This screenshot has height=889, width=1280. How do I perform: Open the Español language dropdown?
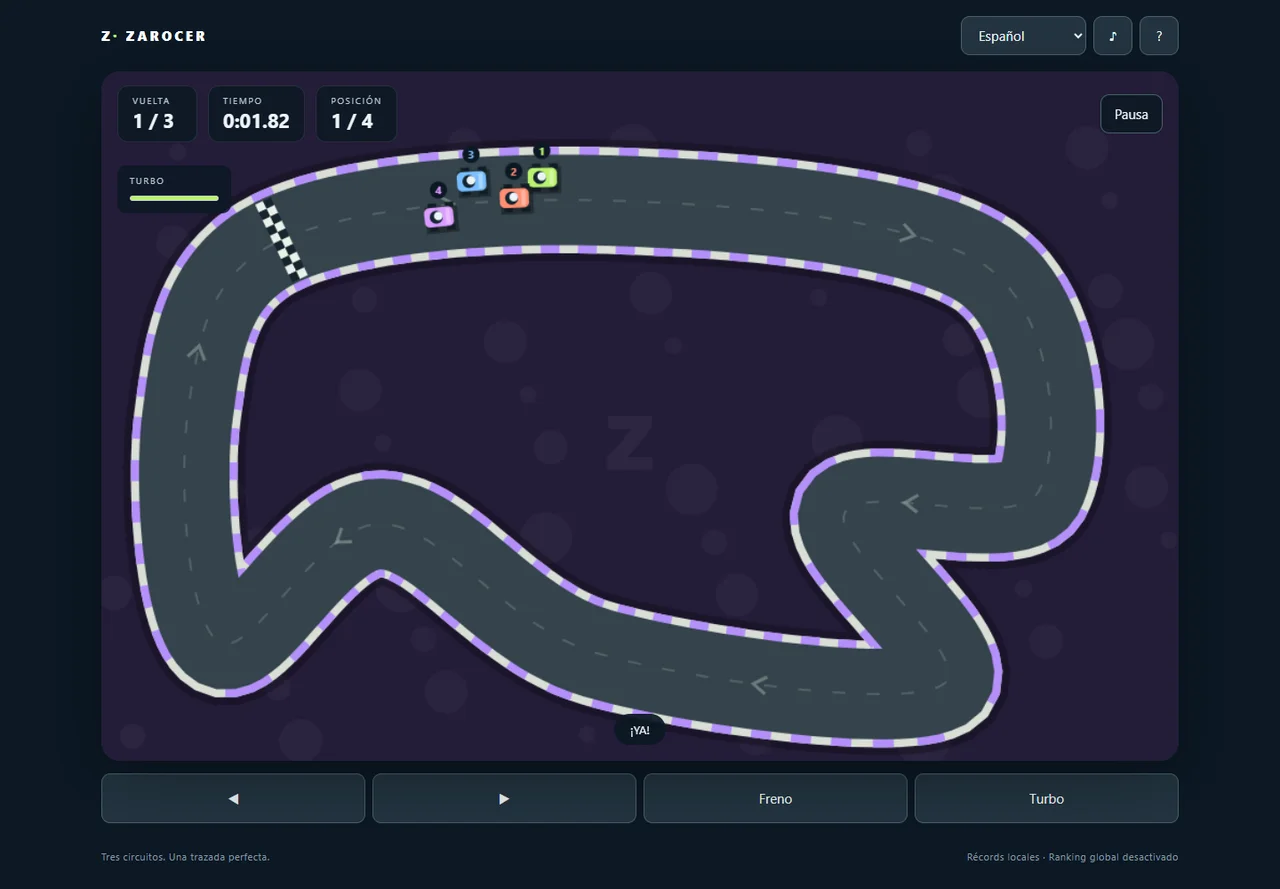click(1023, 36)
